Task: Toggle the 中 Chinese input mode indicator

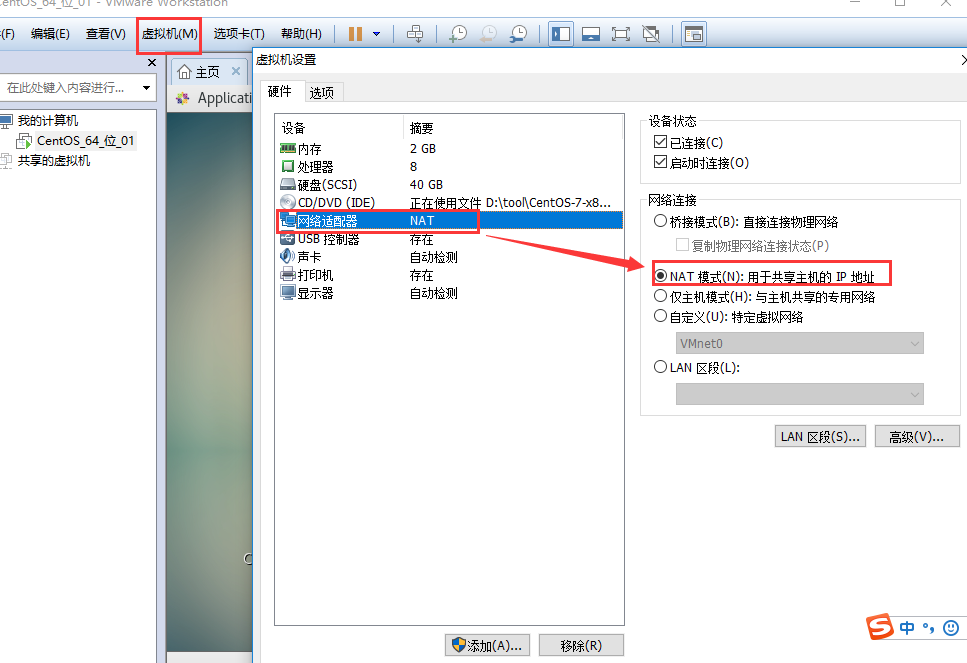Action: tap(907, 628)
